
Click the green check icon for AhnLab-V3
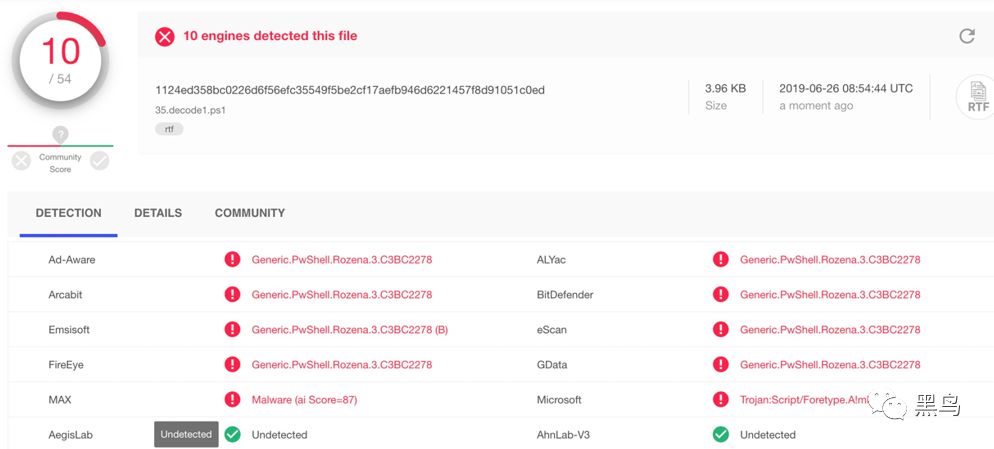click(720, 435)
